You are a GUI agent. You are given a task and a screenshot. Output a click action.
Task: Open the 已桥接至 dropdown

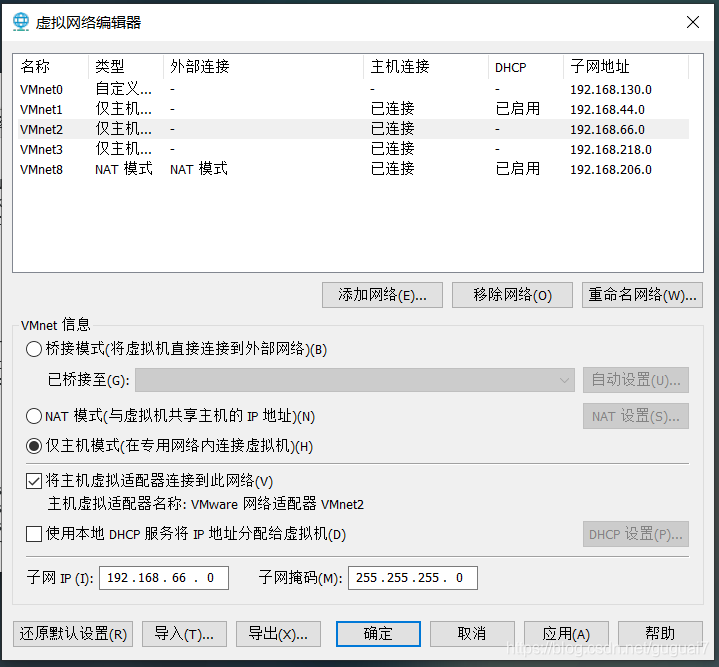tap(354, 380)
